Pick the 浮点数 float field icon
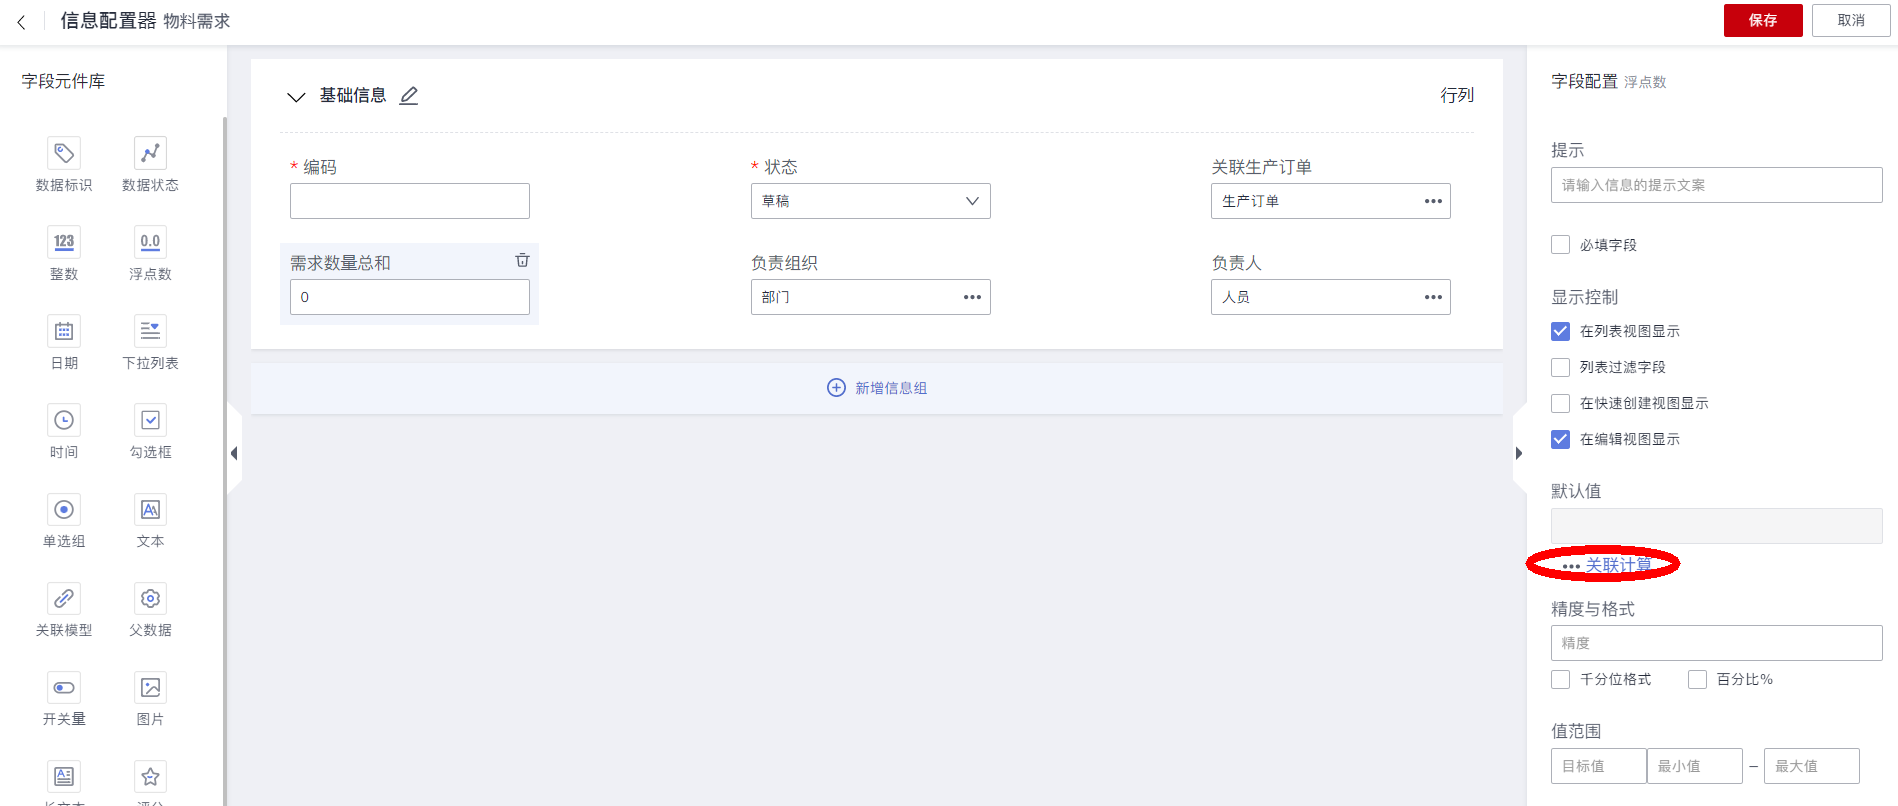This screenshot has width=1898, height=806. (150, 242)
